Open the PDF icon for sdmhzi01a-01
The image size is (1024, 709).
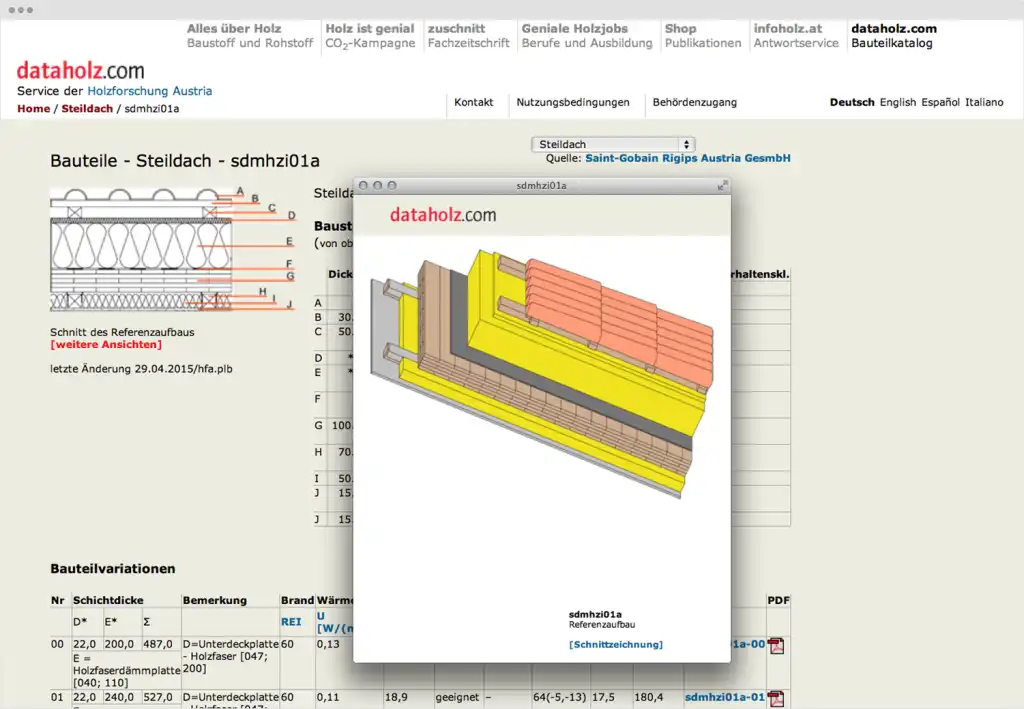point(776,698)
